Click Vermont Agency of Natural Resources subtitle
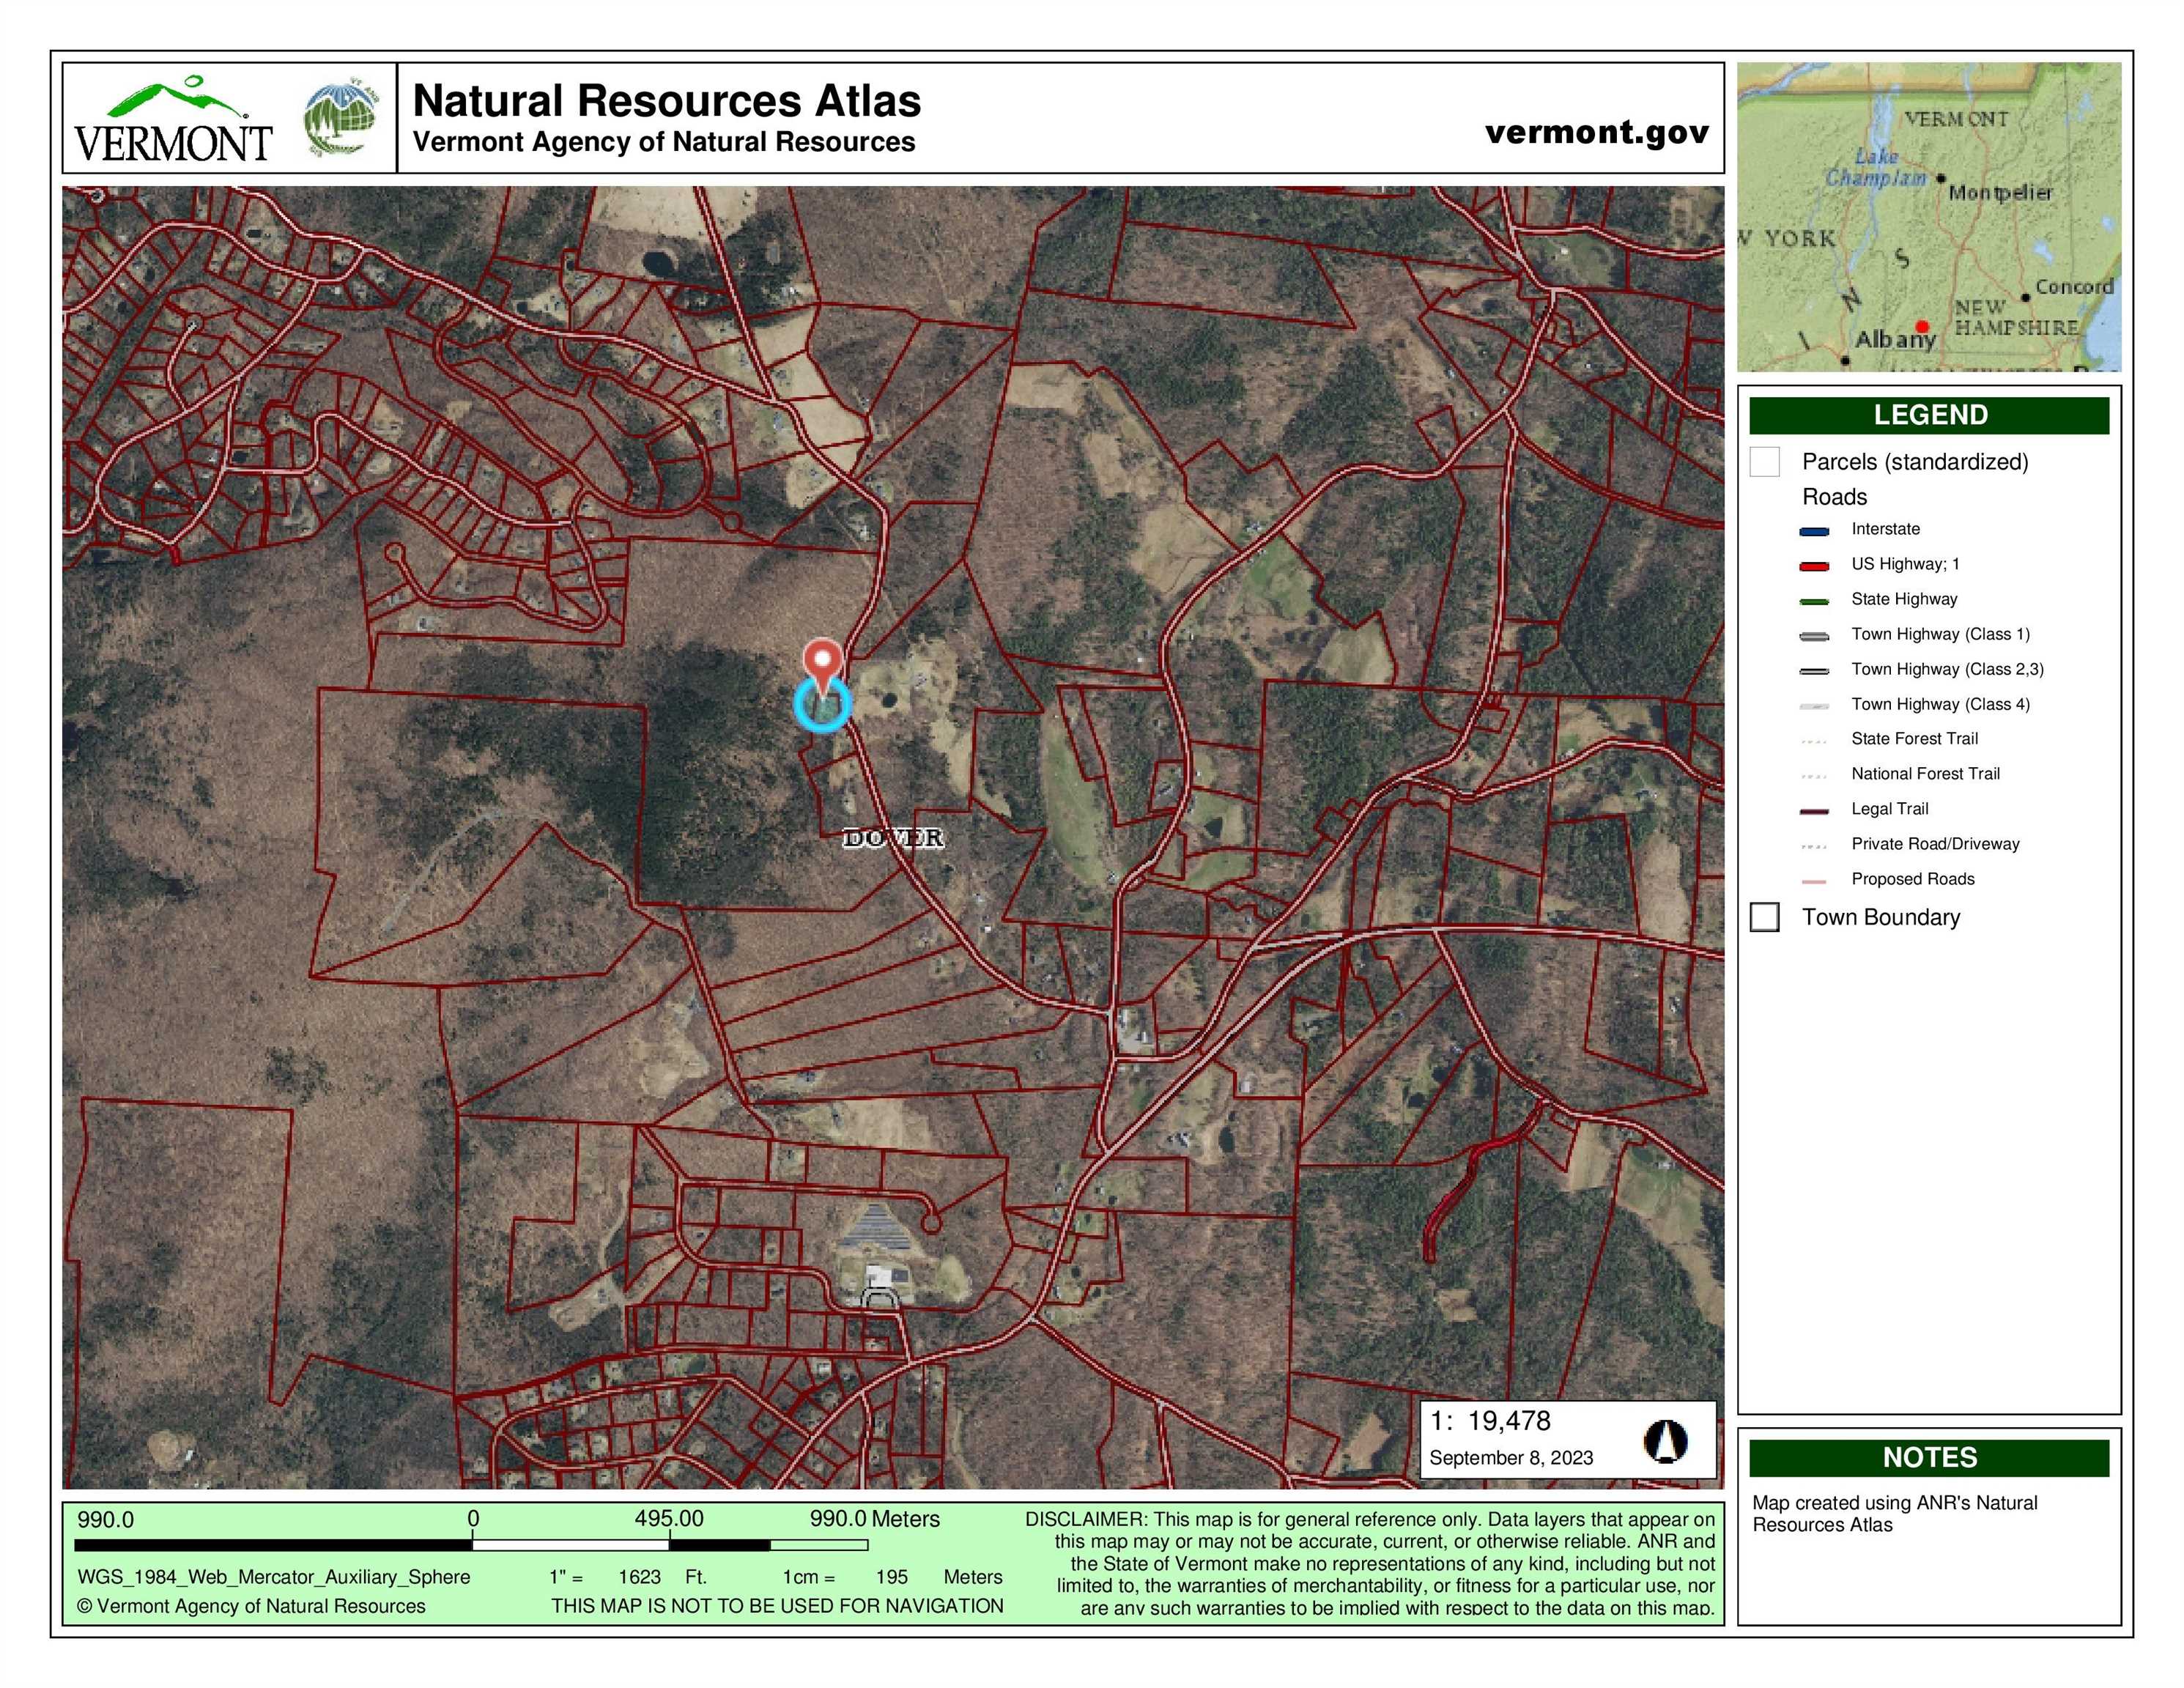The height and width of the screenshot is (1688, 2184). coord(664,142)
